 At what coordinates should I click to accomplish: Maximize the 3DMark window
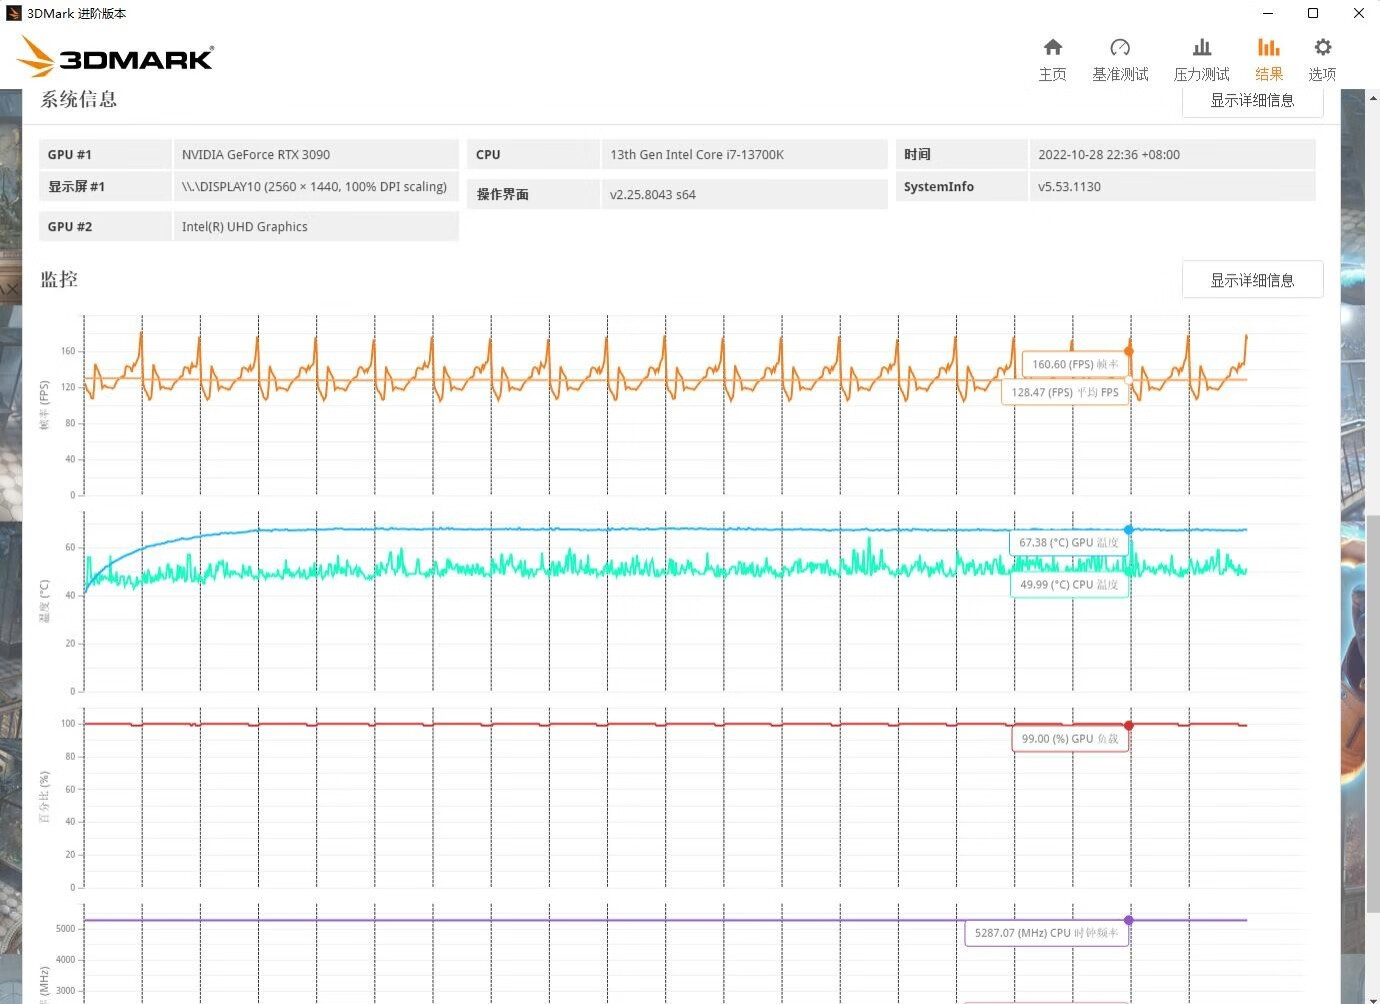pos(1313,13)
